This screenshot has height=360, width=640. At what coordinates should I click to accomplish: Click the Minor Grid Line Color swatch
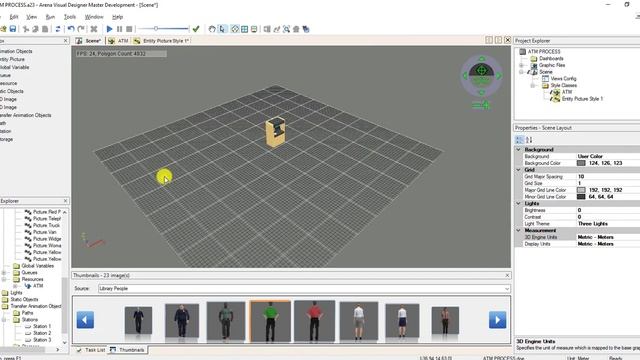coord(581,197)
